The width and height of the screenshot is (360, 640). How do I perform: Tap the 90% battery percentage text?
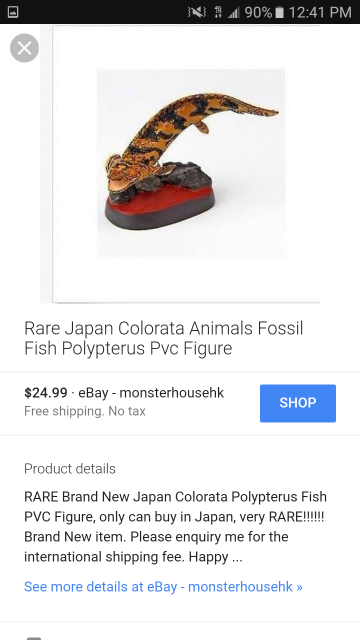pos(258,12)
